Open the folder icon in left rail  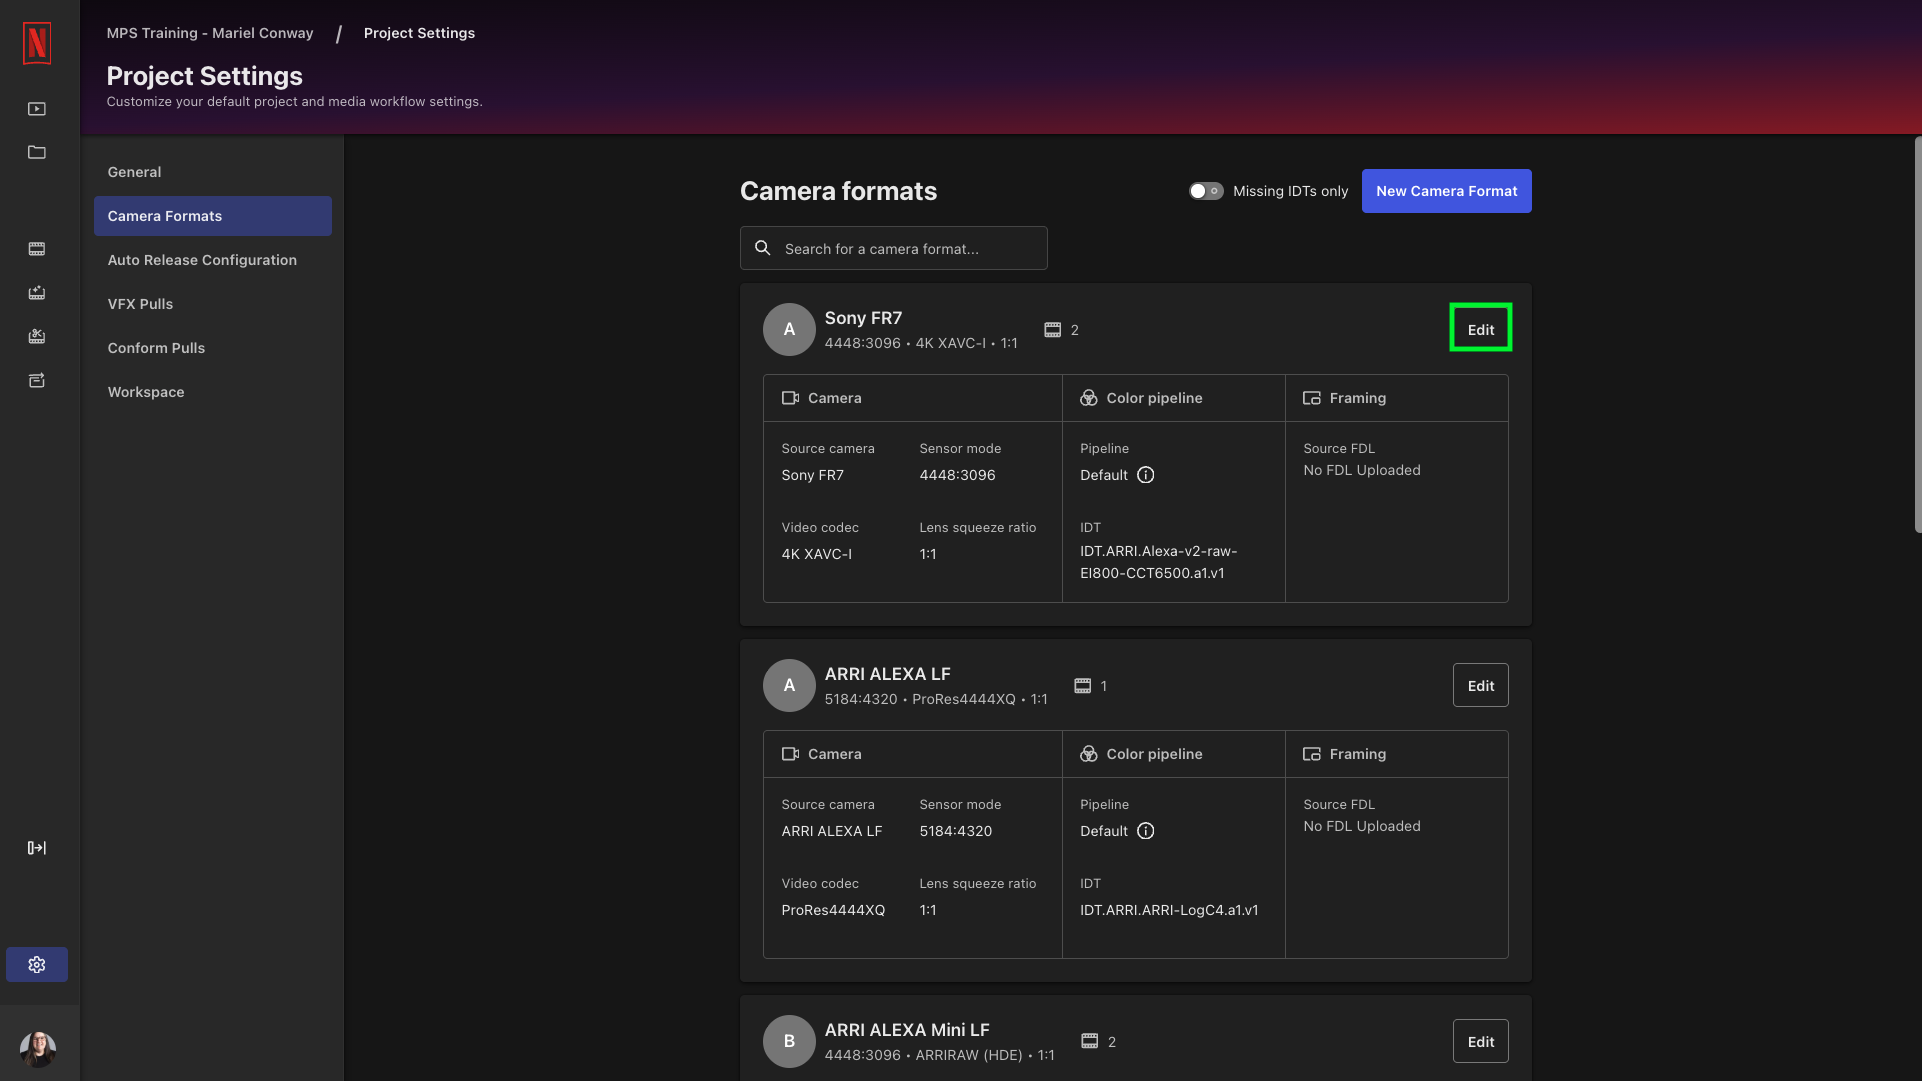tap(37, 152)
